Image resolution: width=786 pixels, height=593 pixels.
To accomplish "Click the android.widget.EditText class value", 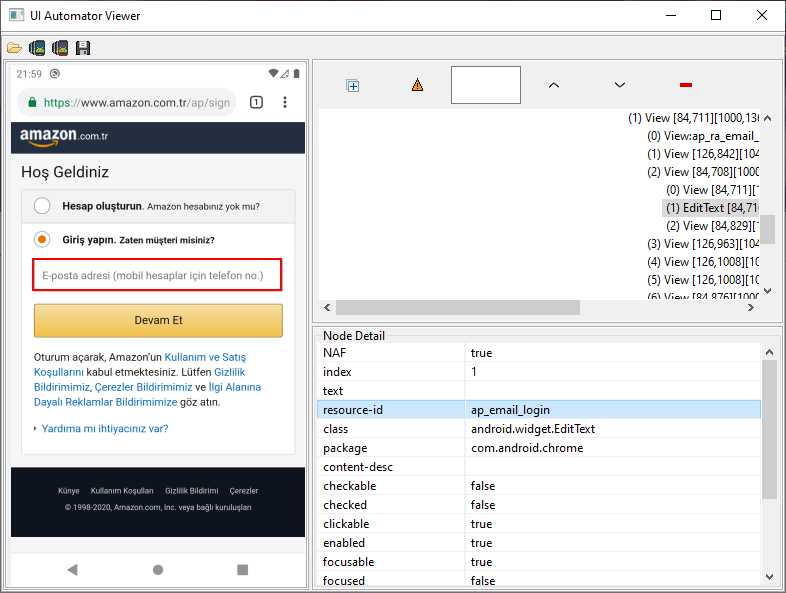I will 613,429.
